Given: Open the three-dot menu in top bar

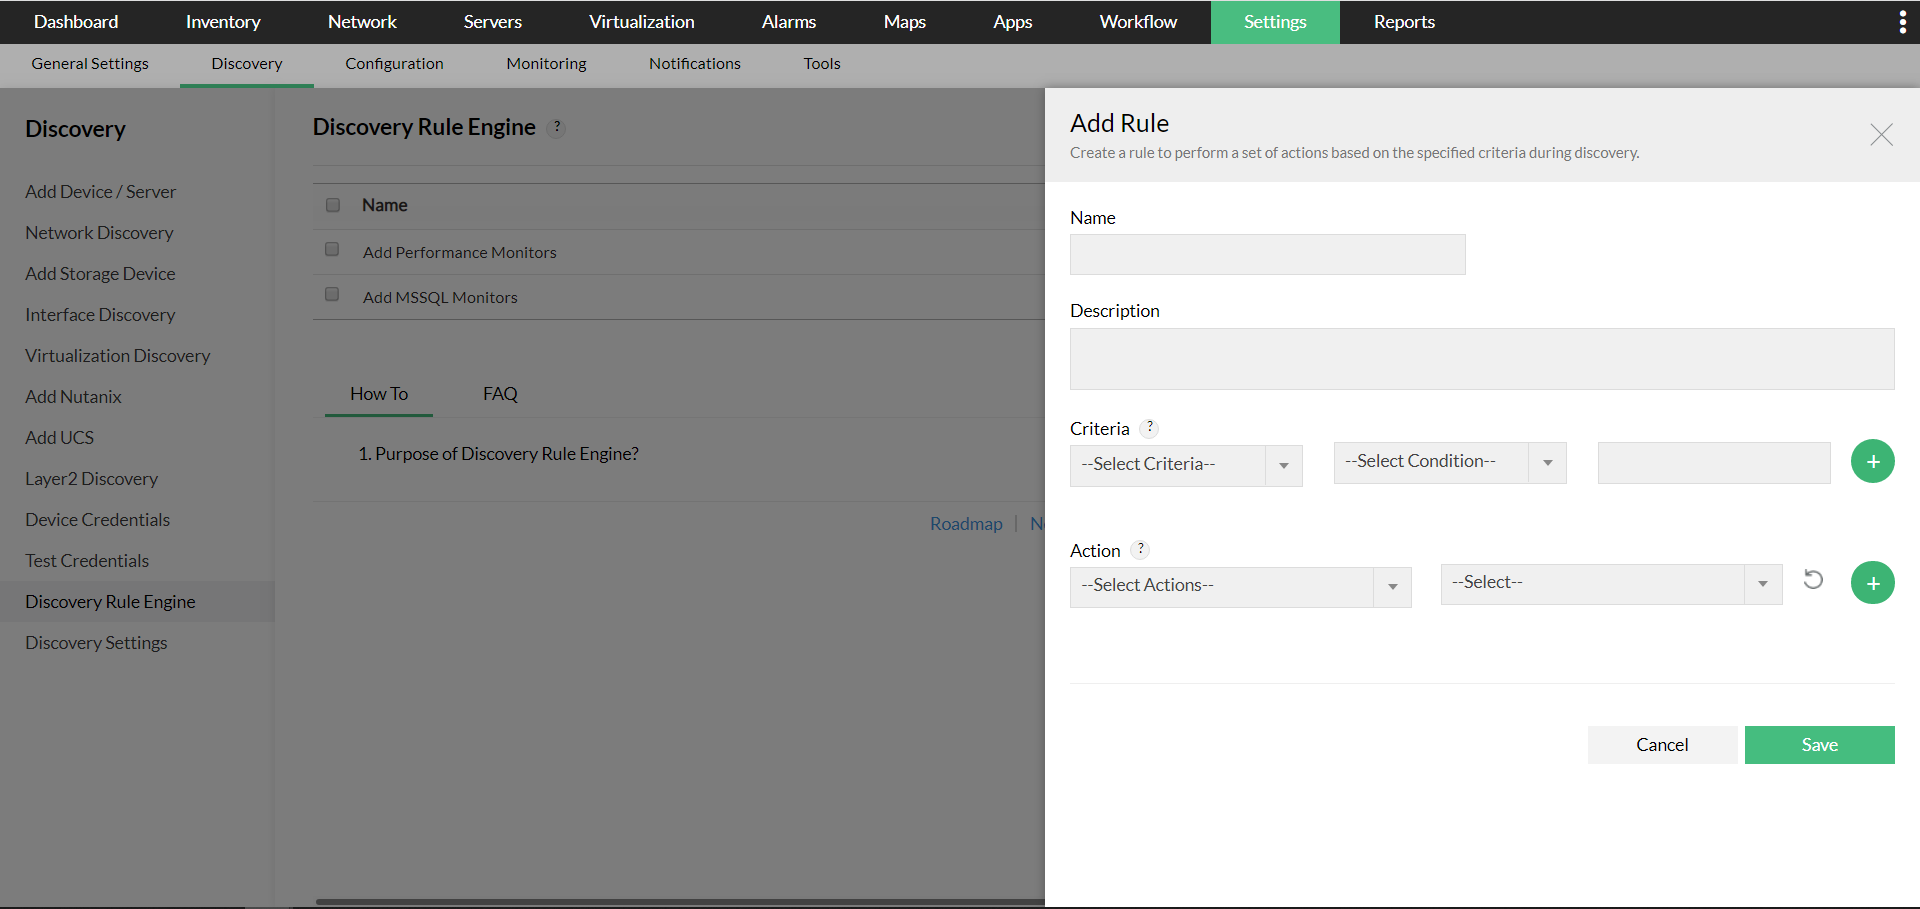Looking at the screenshot, I should (x=1901, y=22).
